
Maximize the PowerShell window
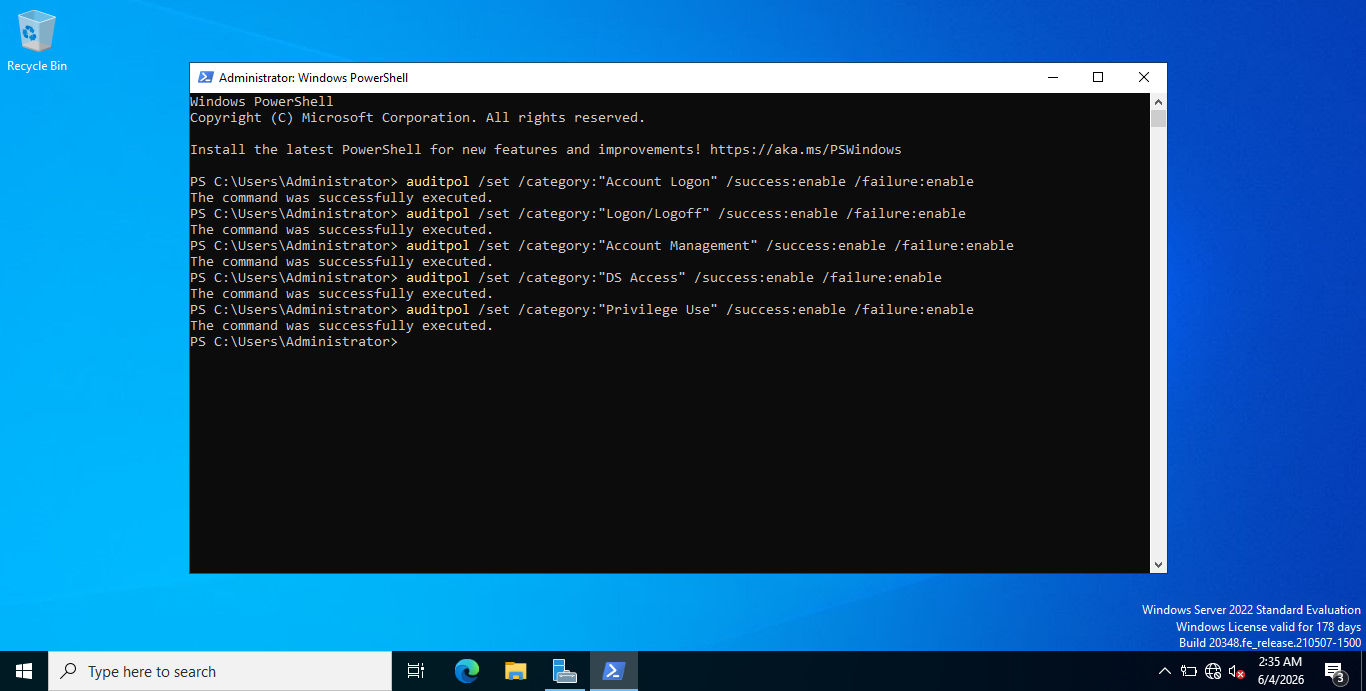pyautogui.click(x=1098, y=77)
